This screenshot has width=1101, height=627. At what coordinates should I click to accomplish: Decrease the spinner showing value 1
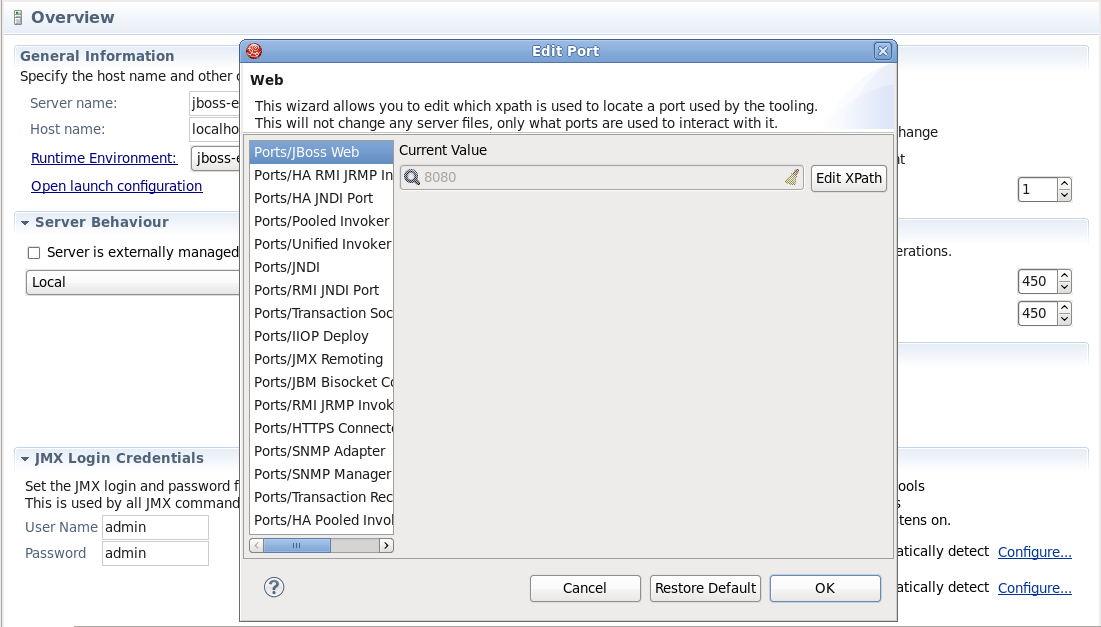coord(1064,196)
